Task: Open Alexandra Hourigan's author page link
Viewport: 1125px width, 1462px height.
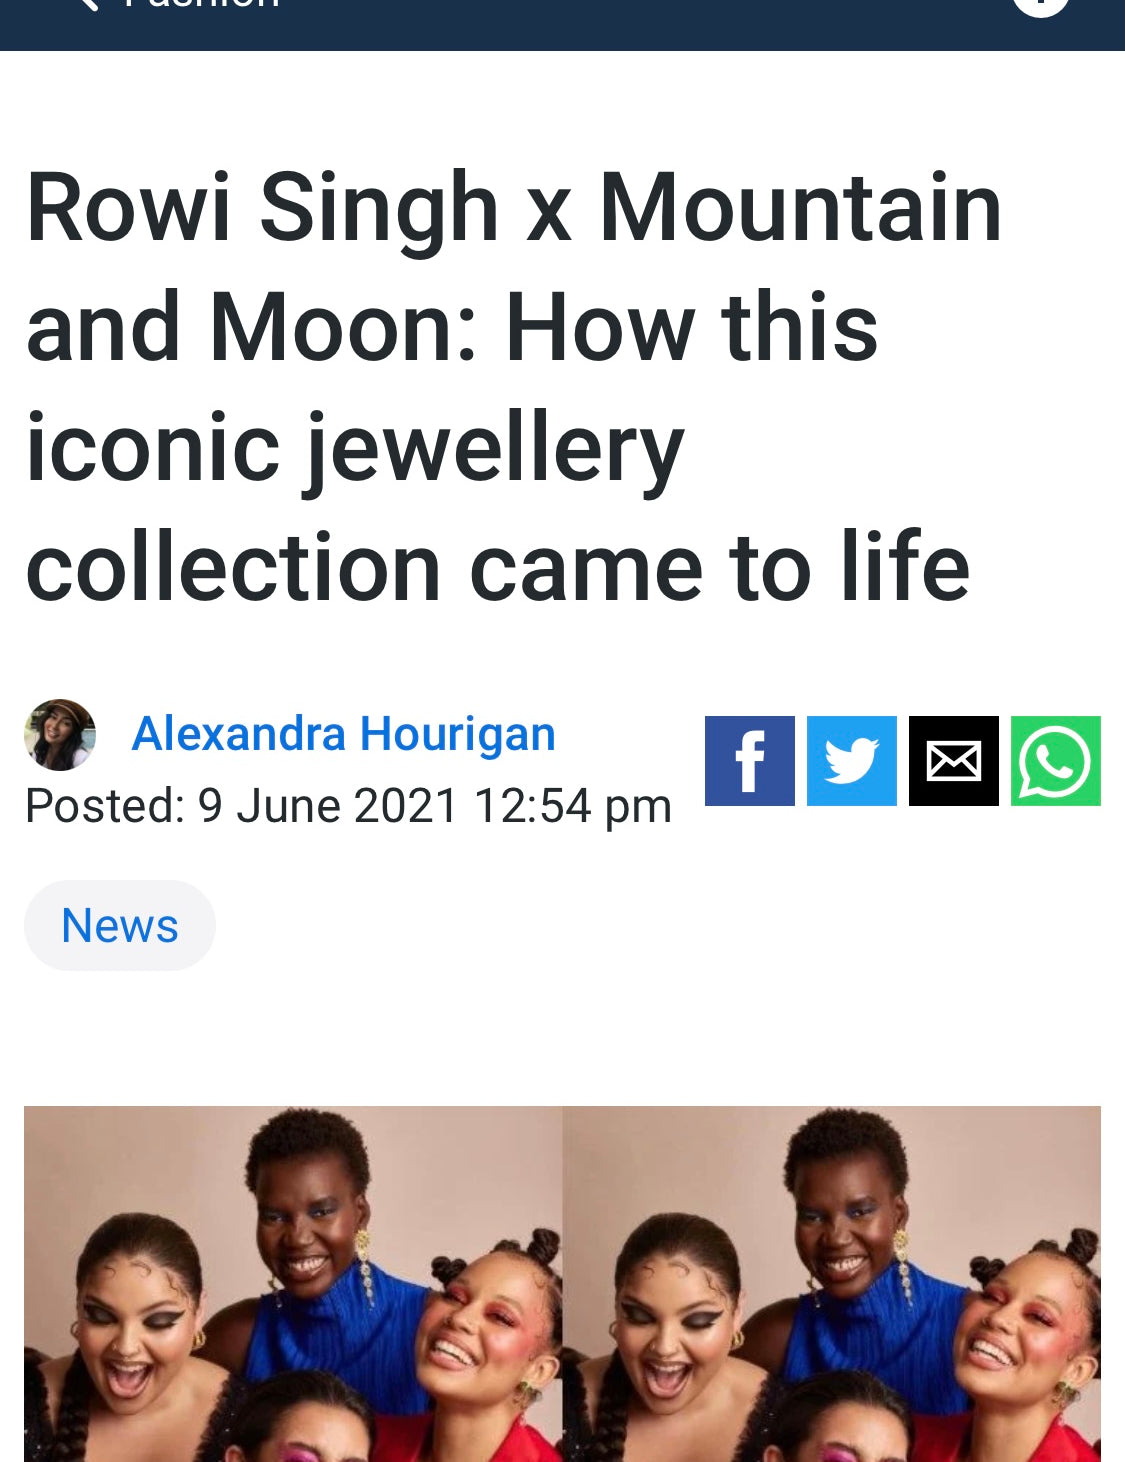Action: point(343,734)
